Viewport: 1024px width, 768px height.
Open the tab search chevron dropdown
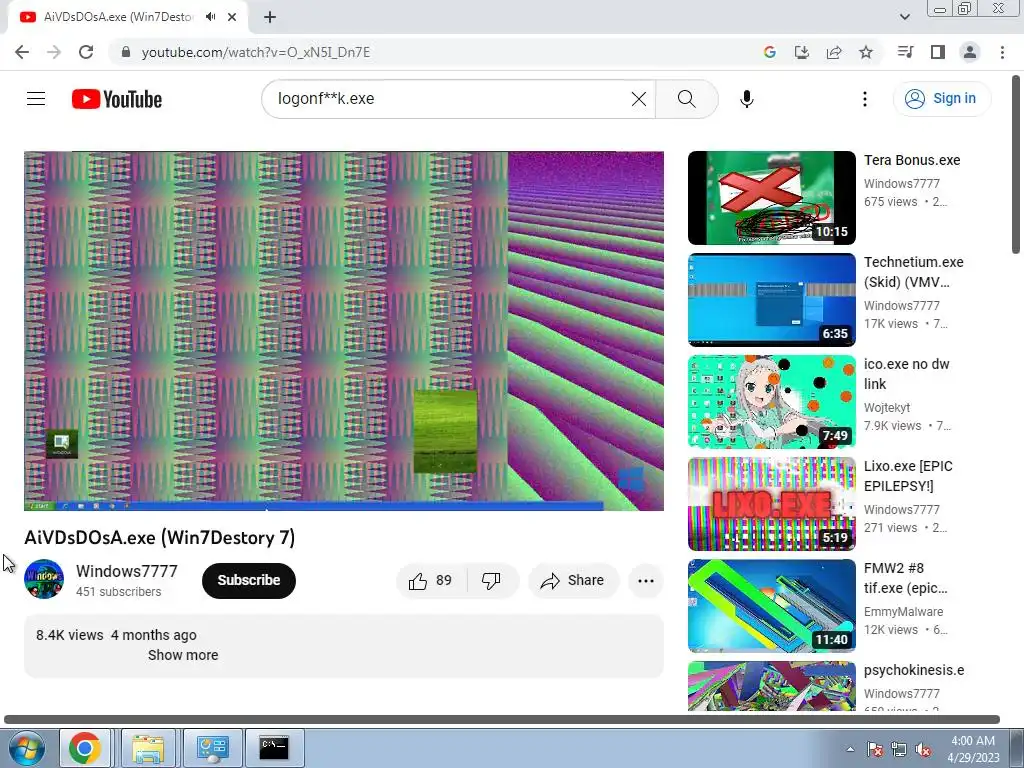(904, 17)
